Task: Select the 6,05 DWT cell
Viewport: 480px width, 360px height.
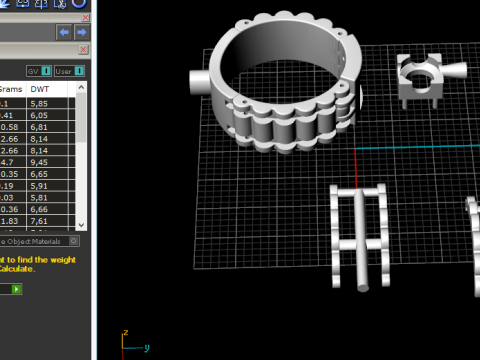Action: 47,115
